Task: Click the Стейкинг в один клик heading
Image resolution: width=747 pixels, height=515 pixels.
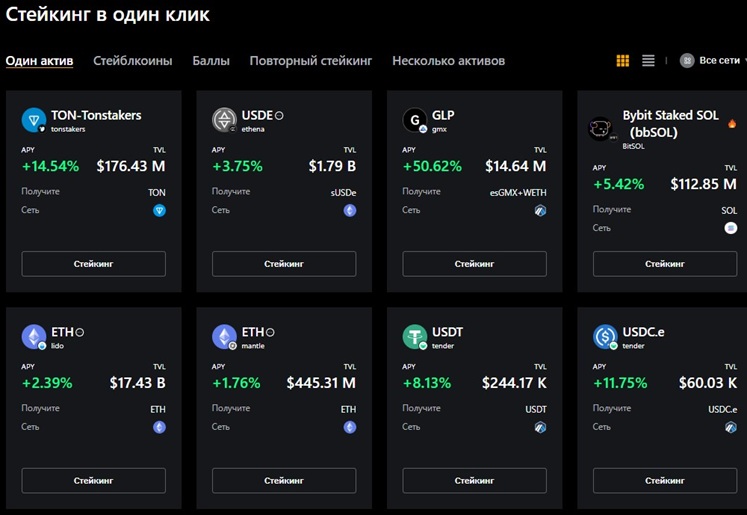Action: [x=108, y=14]
